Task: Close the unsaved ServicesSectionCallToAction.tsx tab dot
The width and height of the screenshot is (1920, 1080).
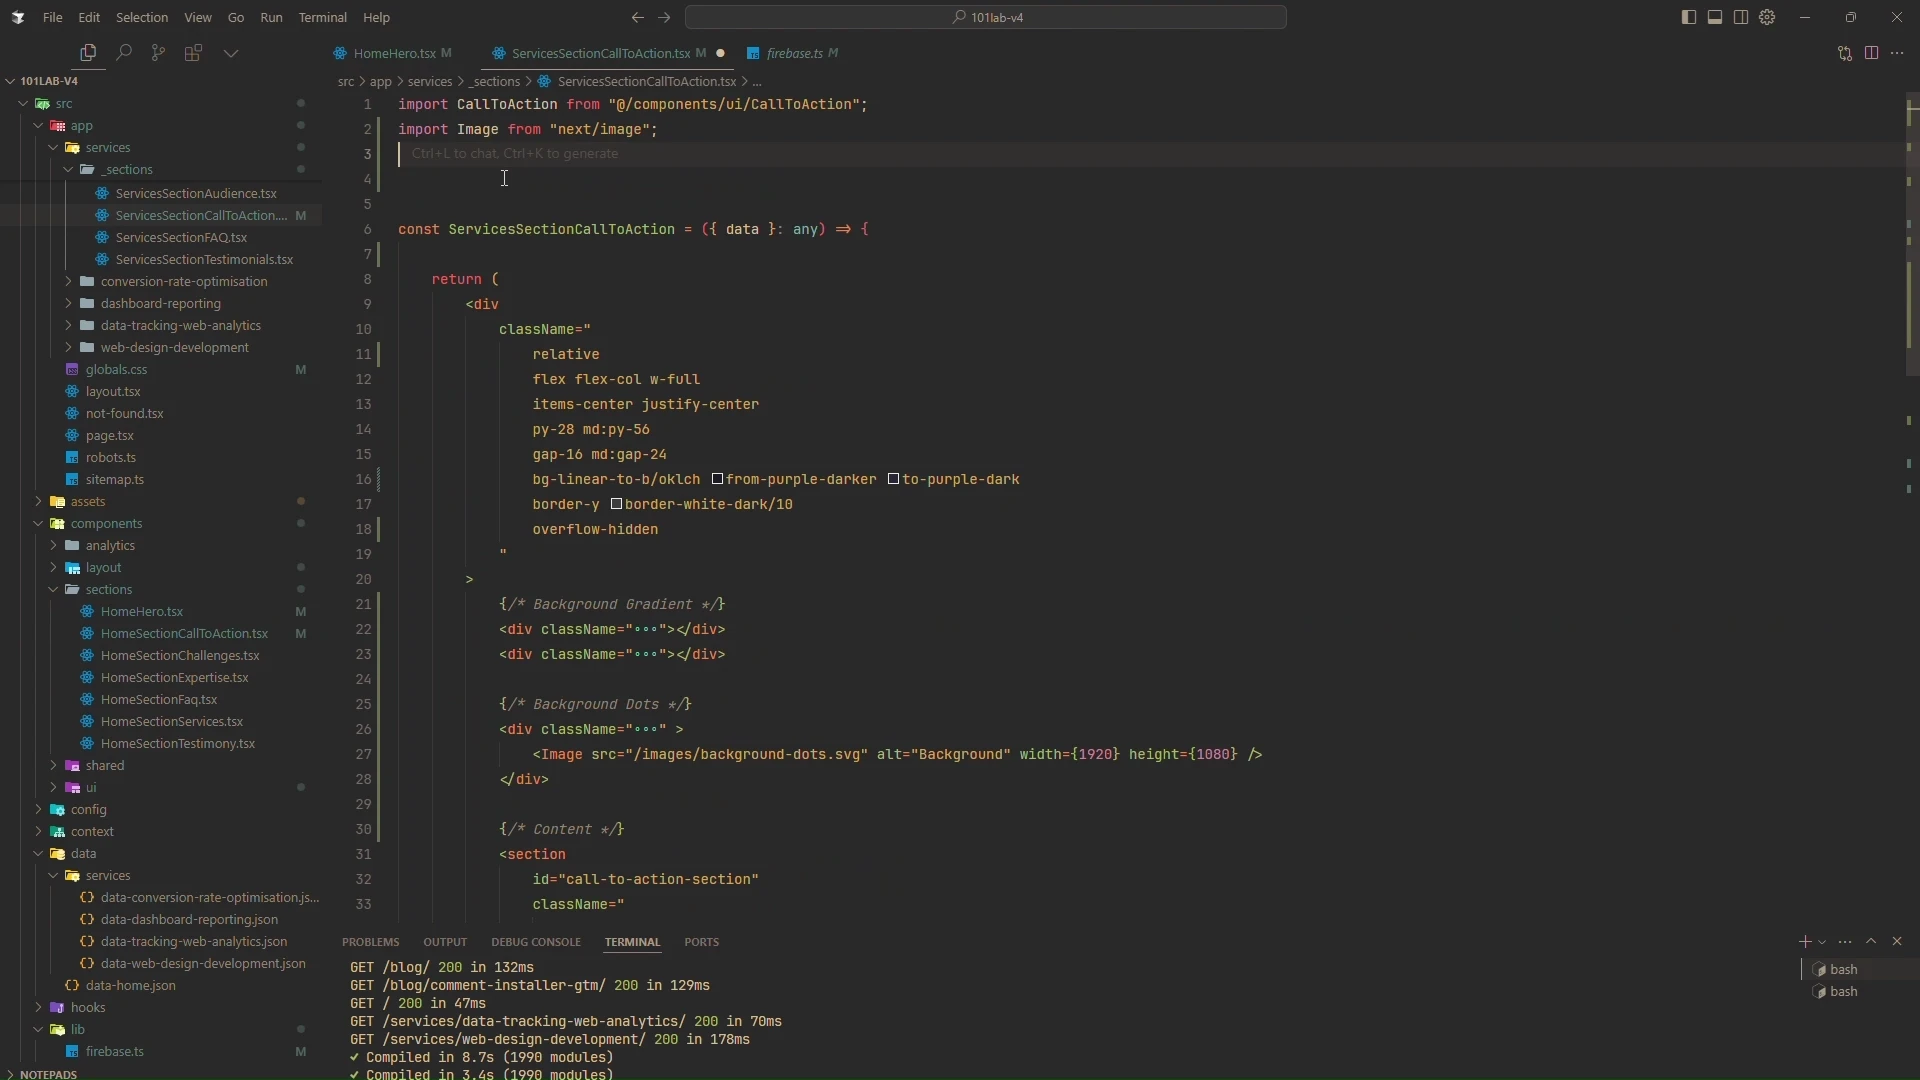Action: (720, 53)
